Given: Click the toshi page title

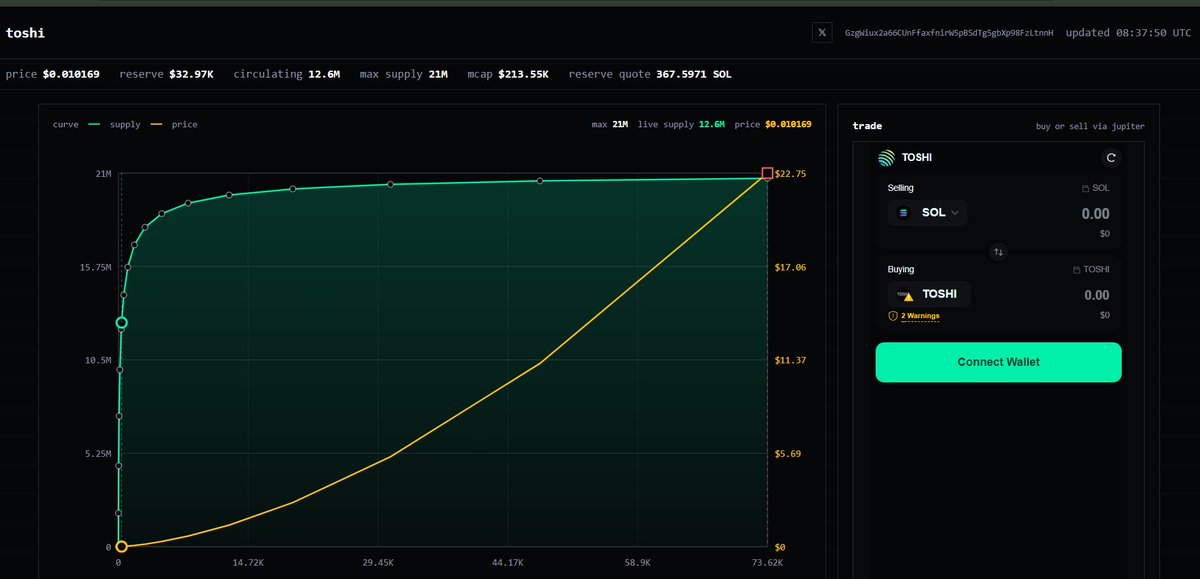Looking at the screenshot, I should 25,33.
